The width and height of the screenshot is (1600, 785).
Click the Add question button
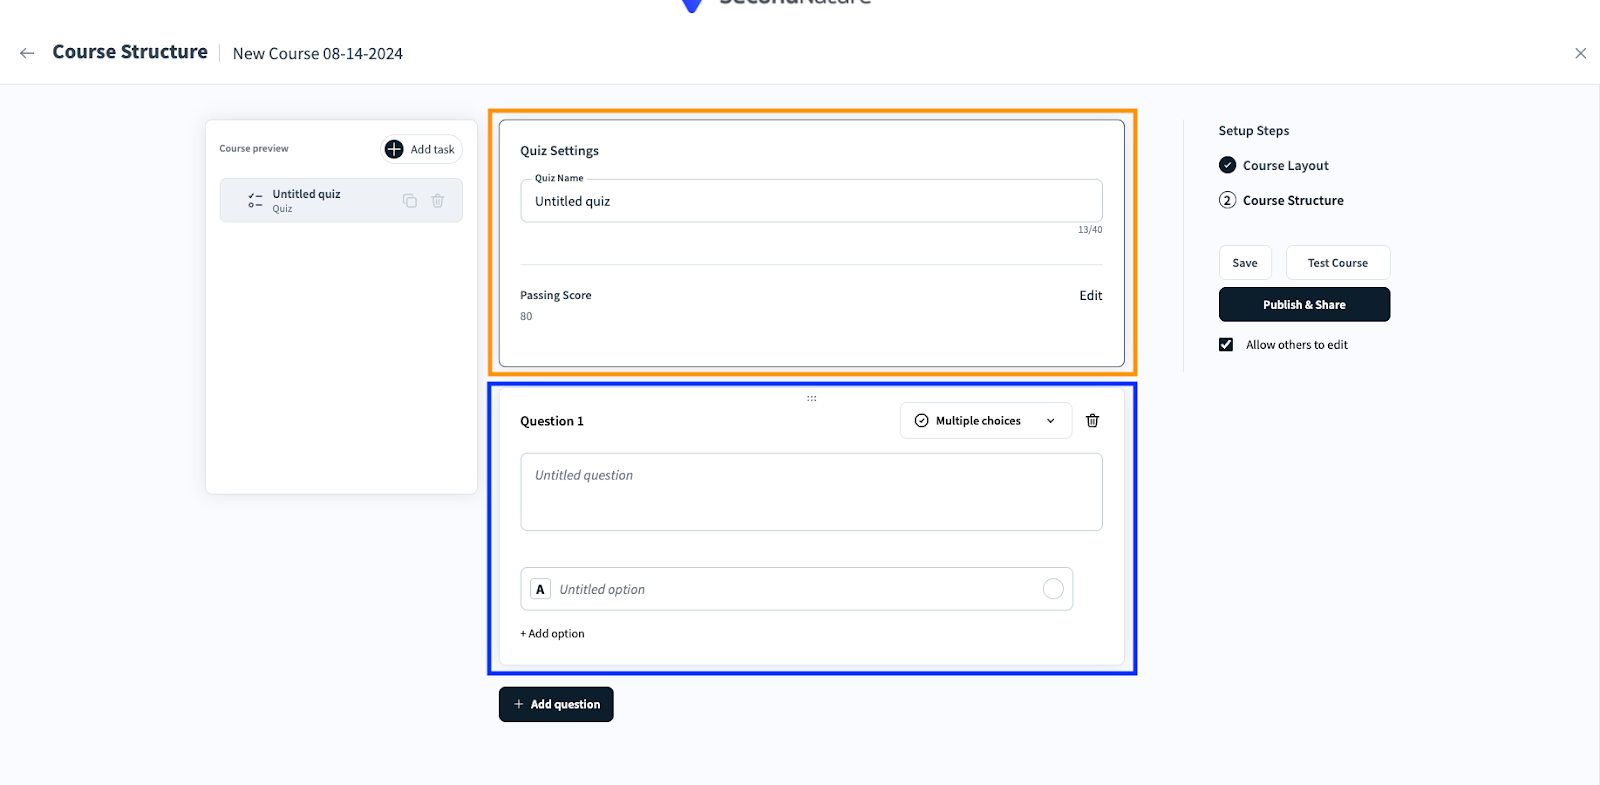point(556,705)
